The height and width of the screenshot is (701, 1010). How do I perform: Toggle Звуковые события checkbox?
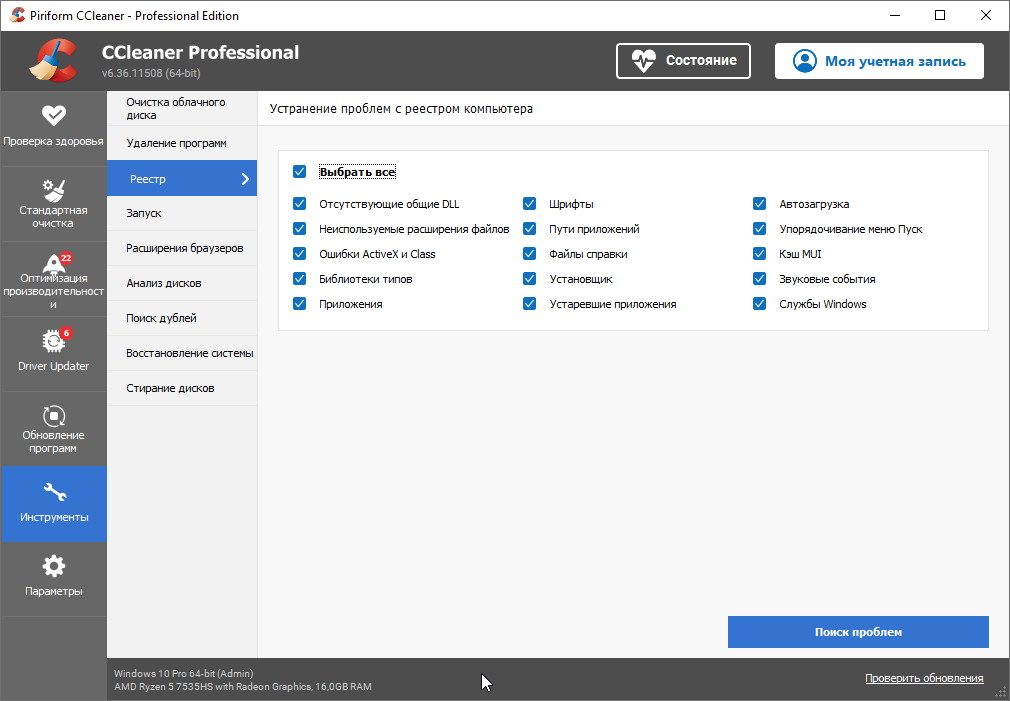tap(759, 279)
